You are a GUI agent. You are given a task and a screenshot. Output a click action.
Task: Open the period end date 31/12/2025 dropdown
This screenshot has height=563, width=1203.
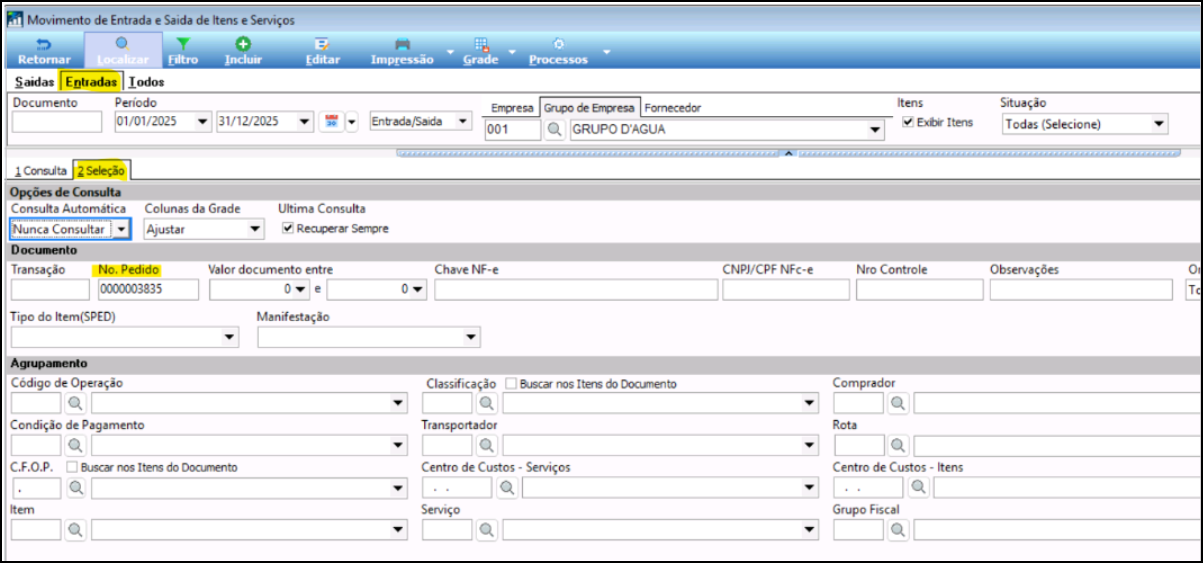point(305,122)
